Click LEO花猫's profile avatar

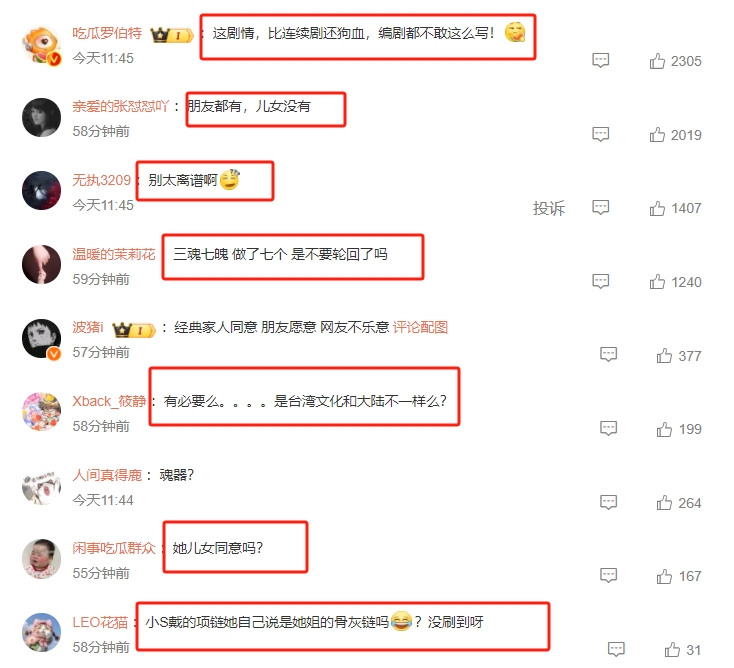click(42, 632)
